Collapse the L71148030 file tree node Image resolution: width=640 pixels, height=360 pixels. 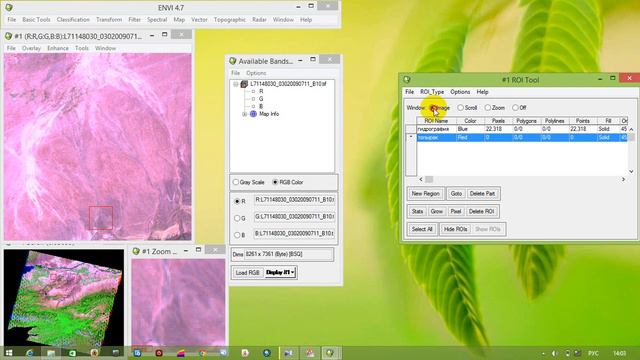coord(236,84)
